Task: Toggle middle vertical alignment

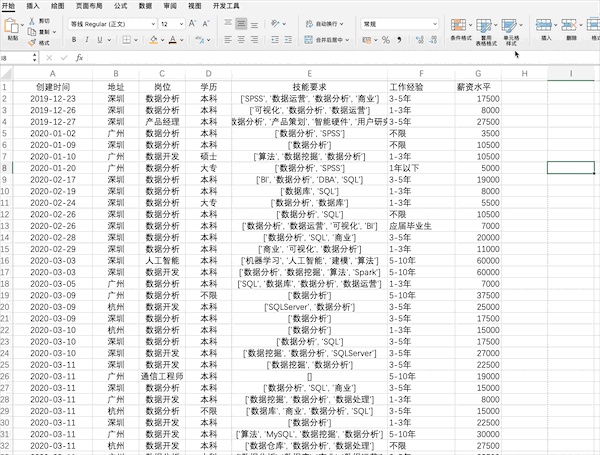Action: (x=241, y=24)
